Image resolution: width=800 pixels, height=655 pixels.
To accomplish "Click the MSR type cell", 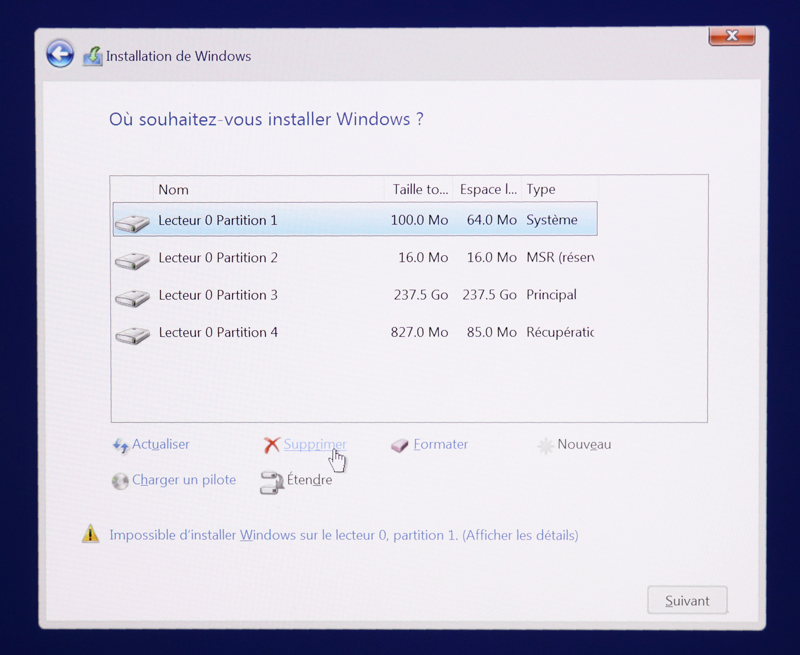I will coord(560,258).
